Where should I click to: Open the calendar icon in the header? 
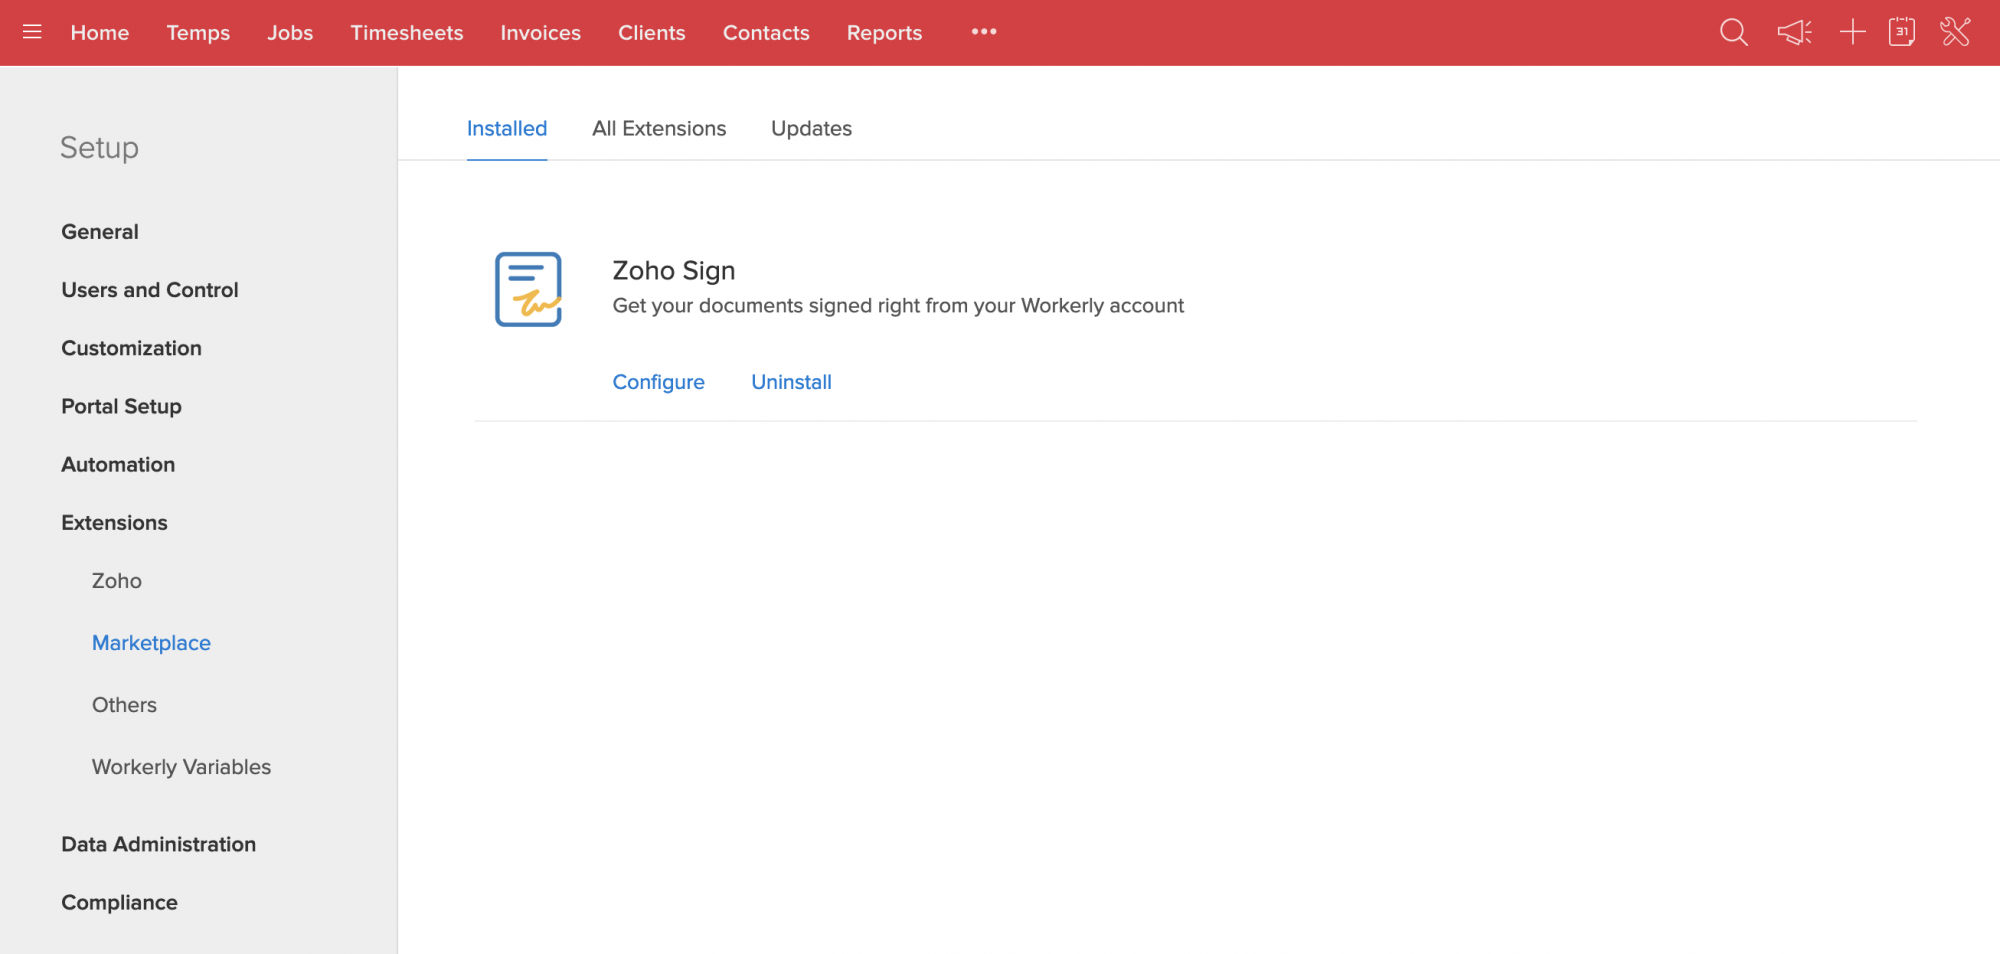(x=1902, y=32)
